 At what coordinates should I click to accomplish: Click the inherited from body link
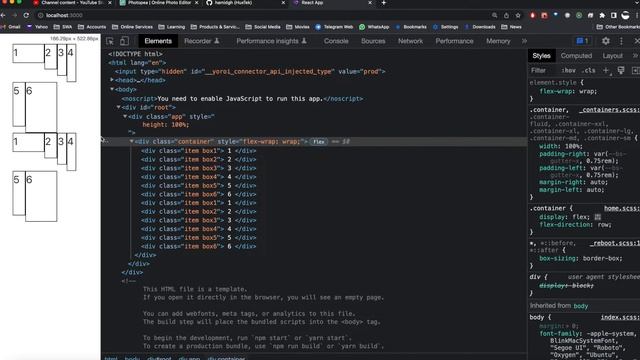(x=580, y=306)
